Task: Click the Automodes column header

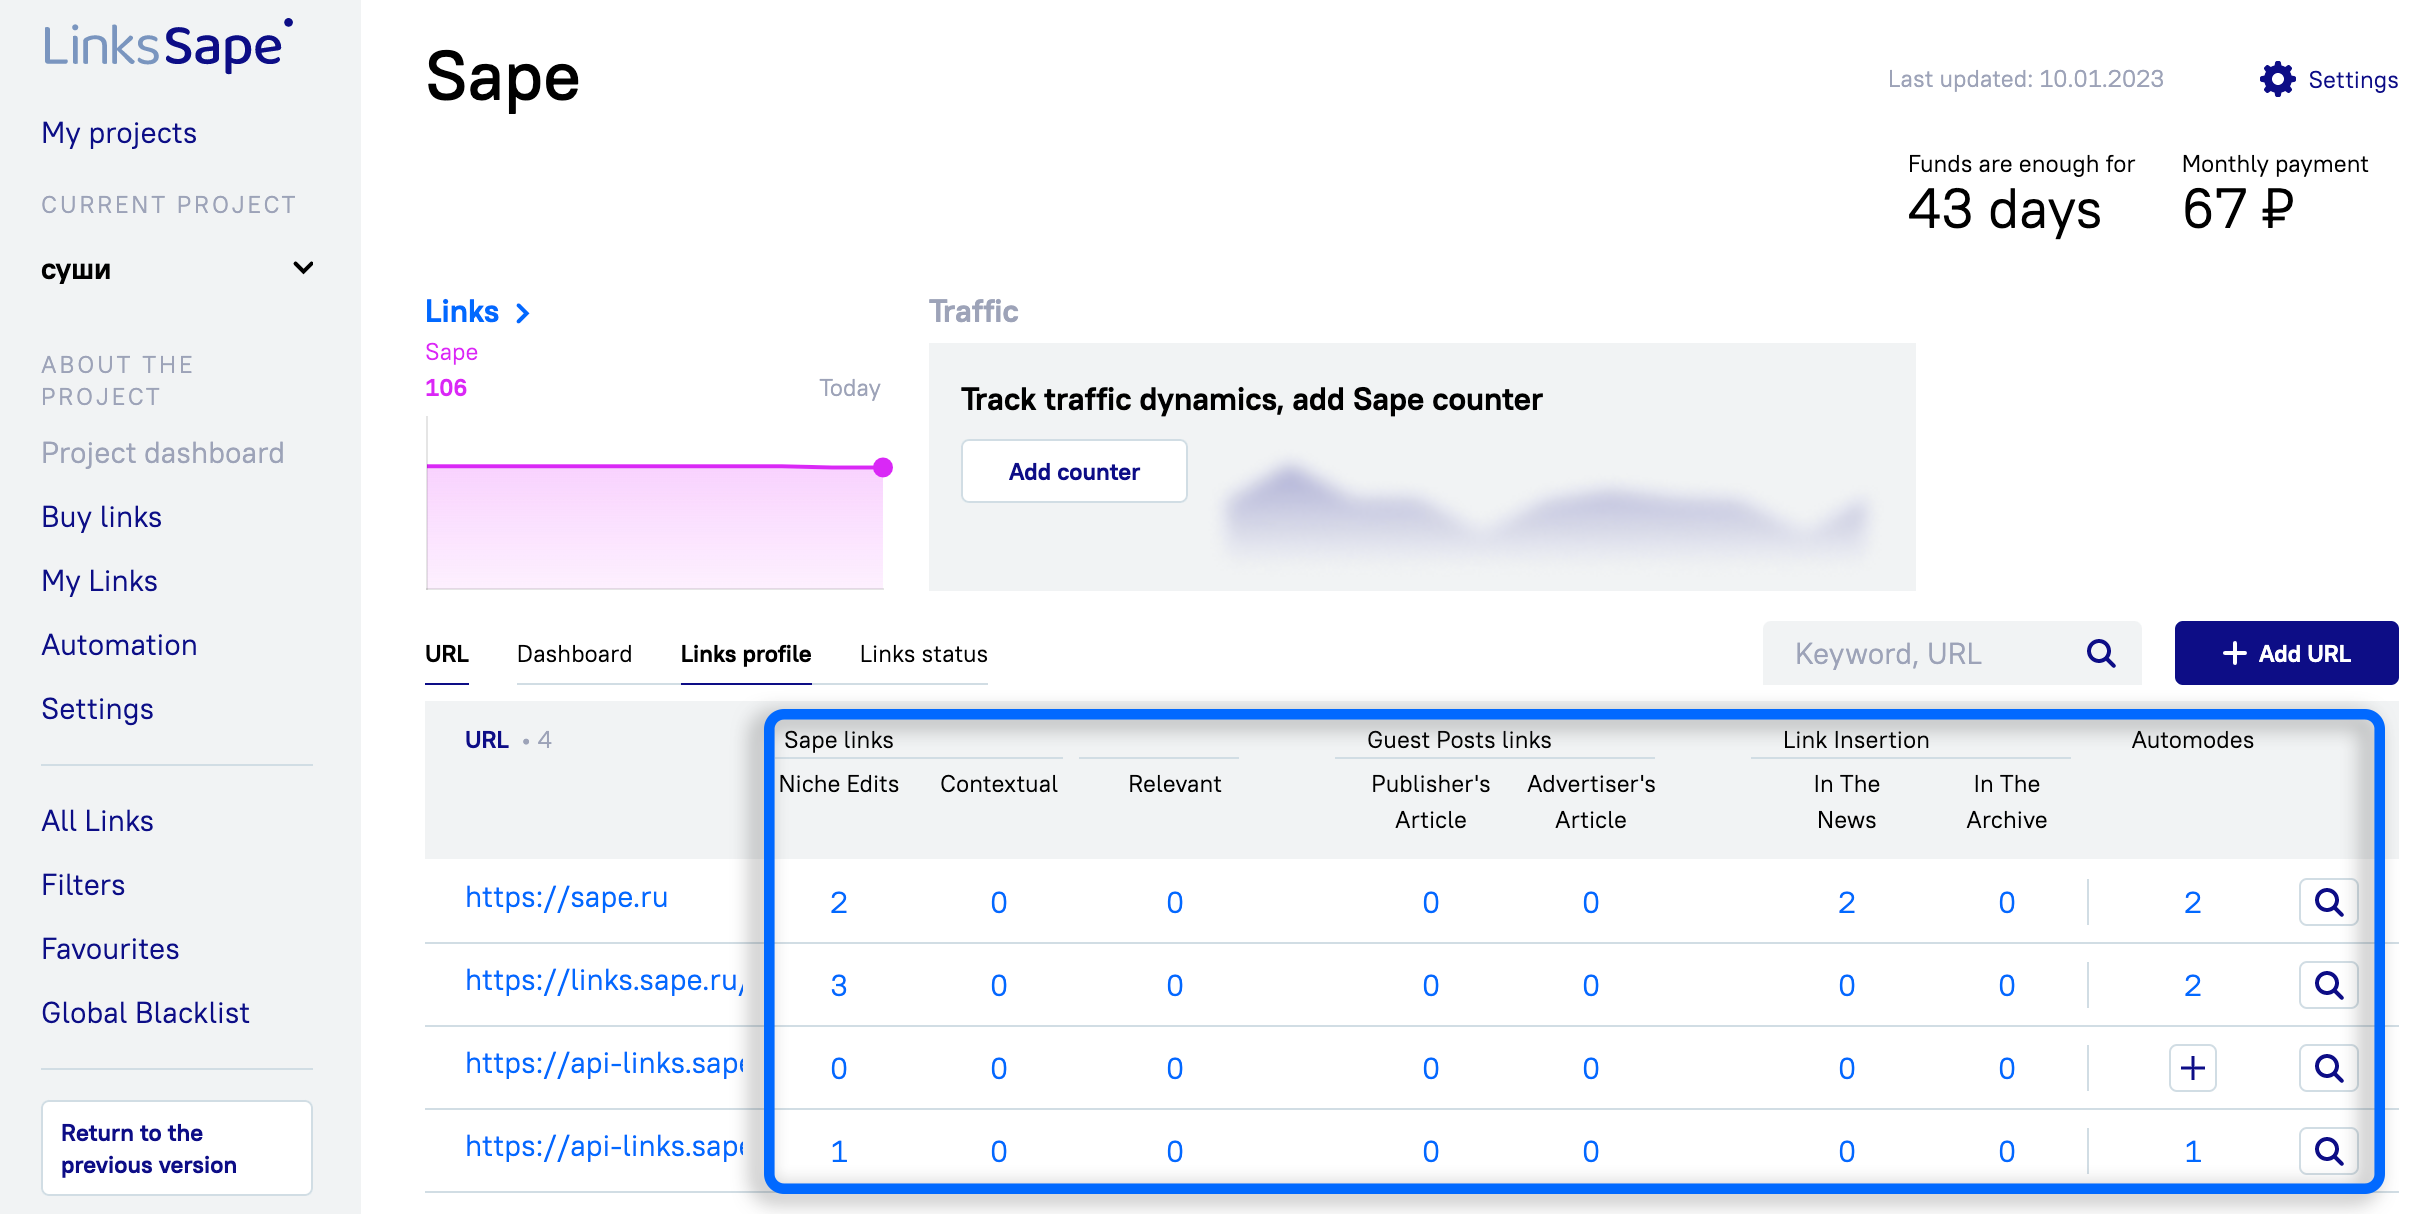Action: [2192, 740]
